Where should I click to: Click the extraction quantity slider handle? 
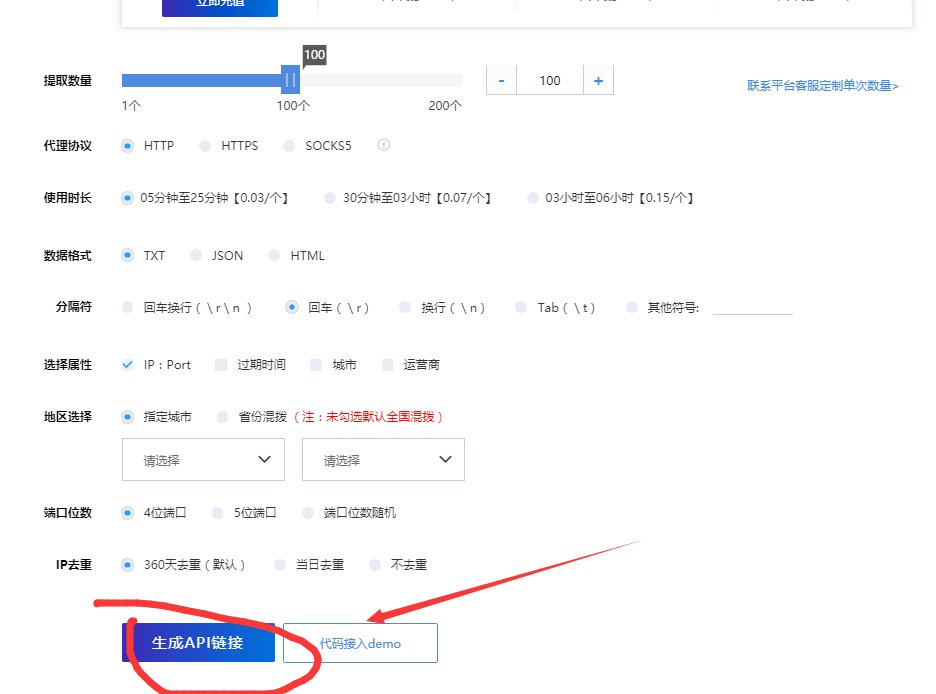pyautogui.click(x=290, y=78)
